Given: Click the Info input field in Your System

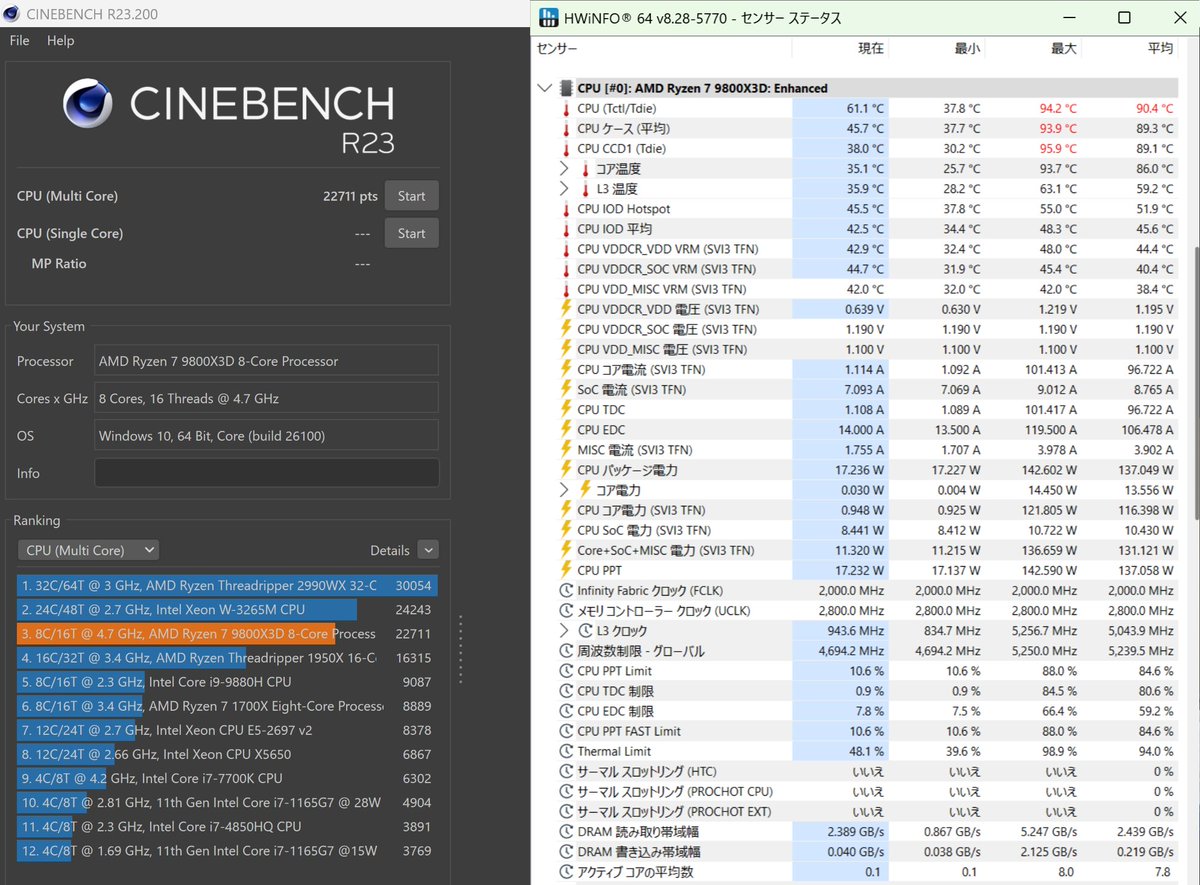Looking at the screenshot, I should pos(267,473).
